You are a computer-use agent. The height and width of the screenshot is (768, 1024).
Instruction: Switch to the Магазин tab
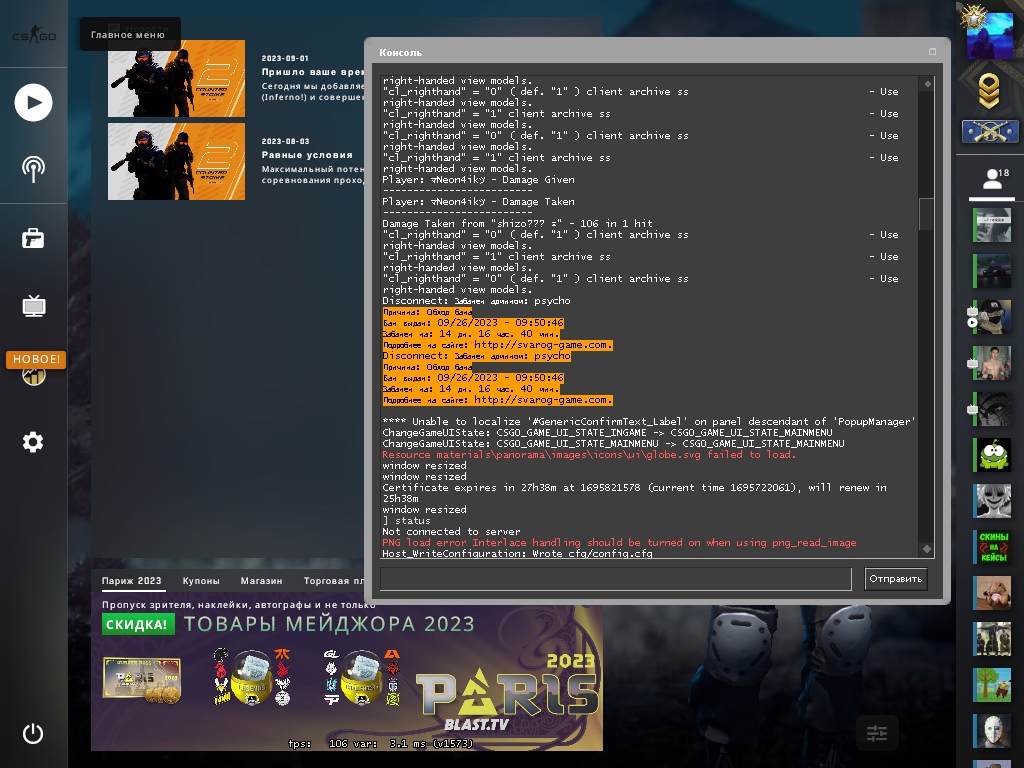(261, 581)
